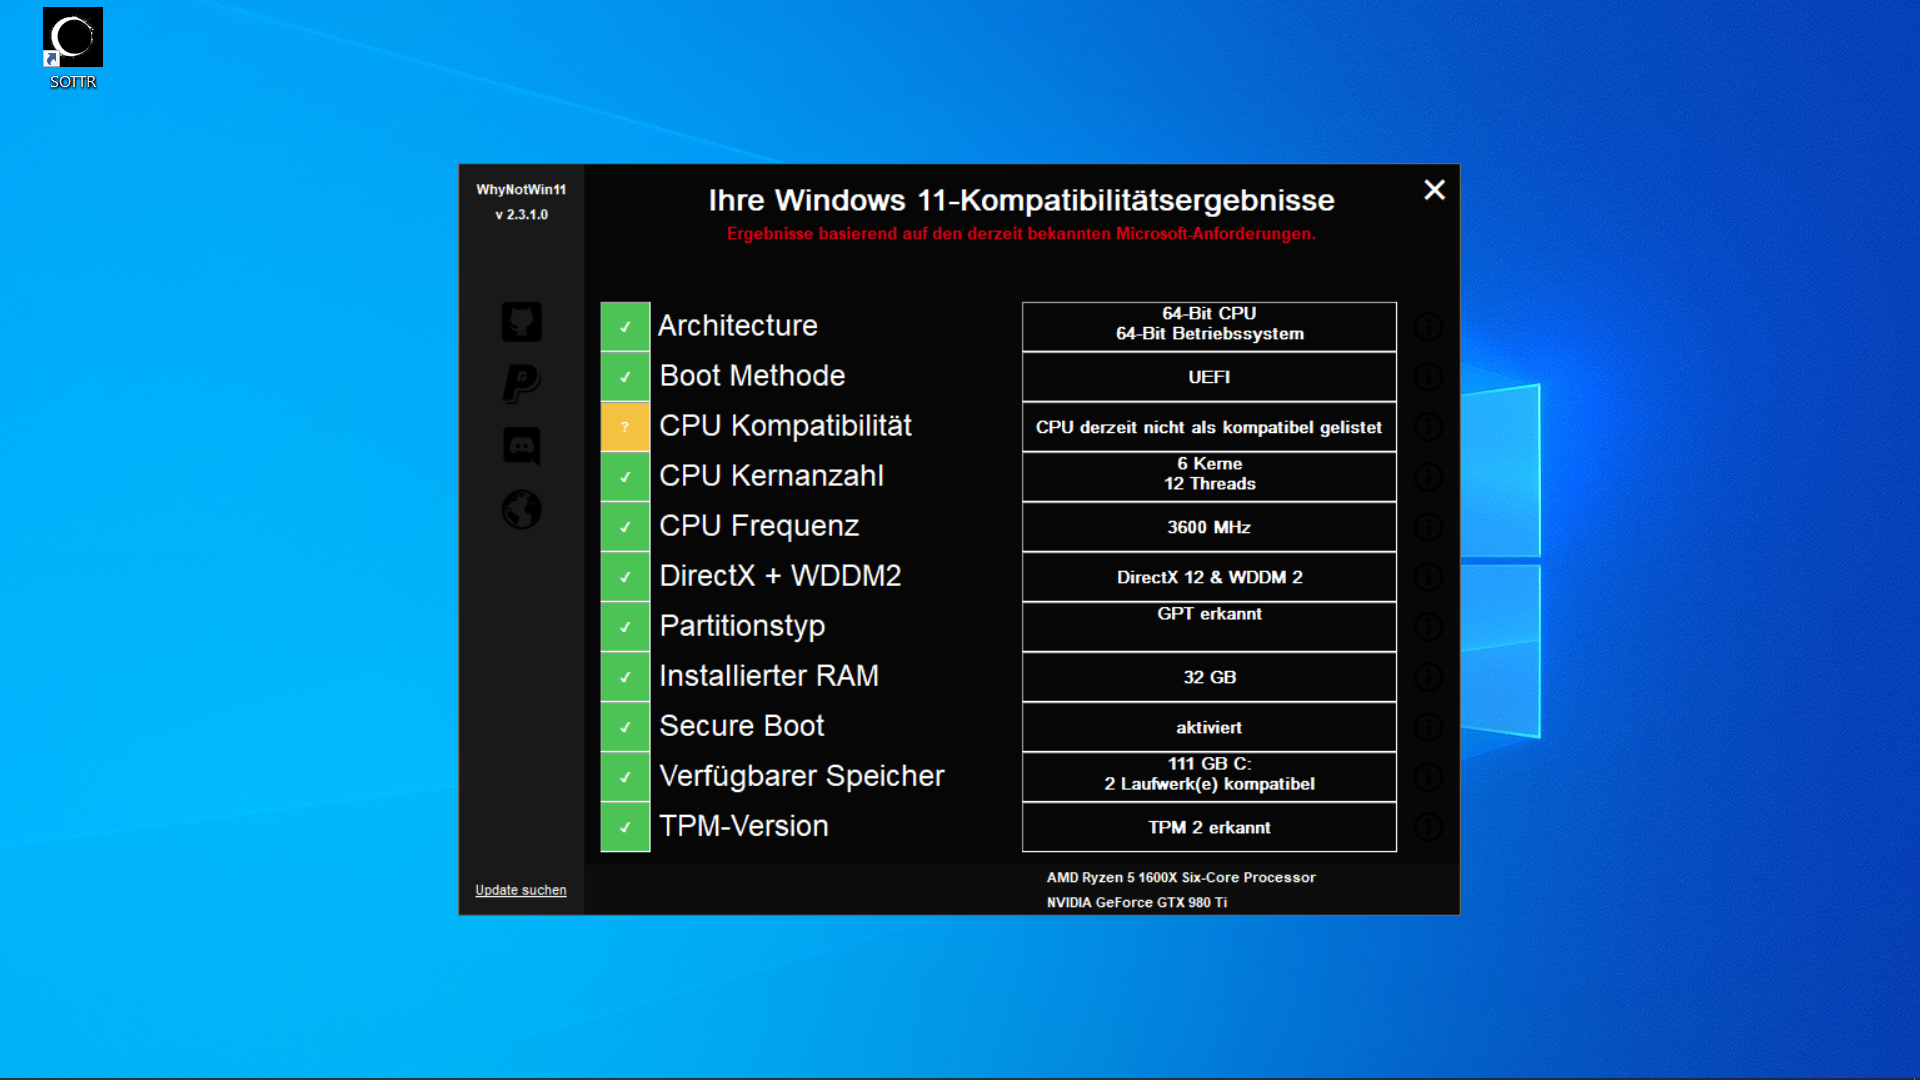Screen dimensions: 1920x1080
Task: Click the info icon next to Secure Boot
Action: [1428, 727]
